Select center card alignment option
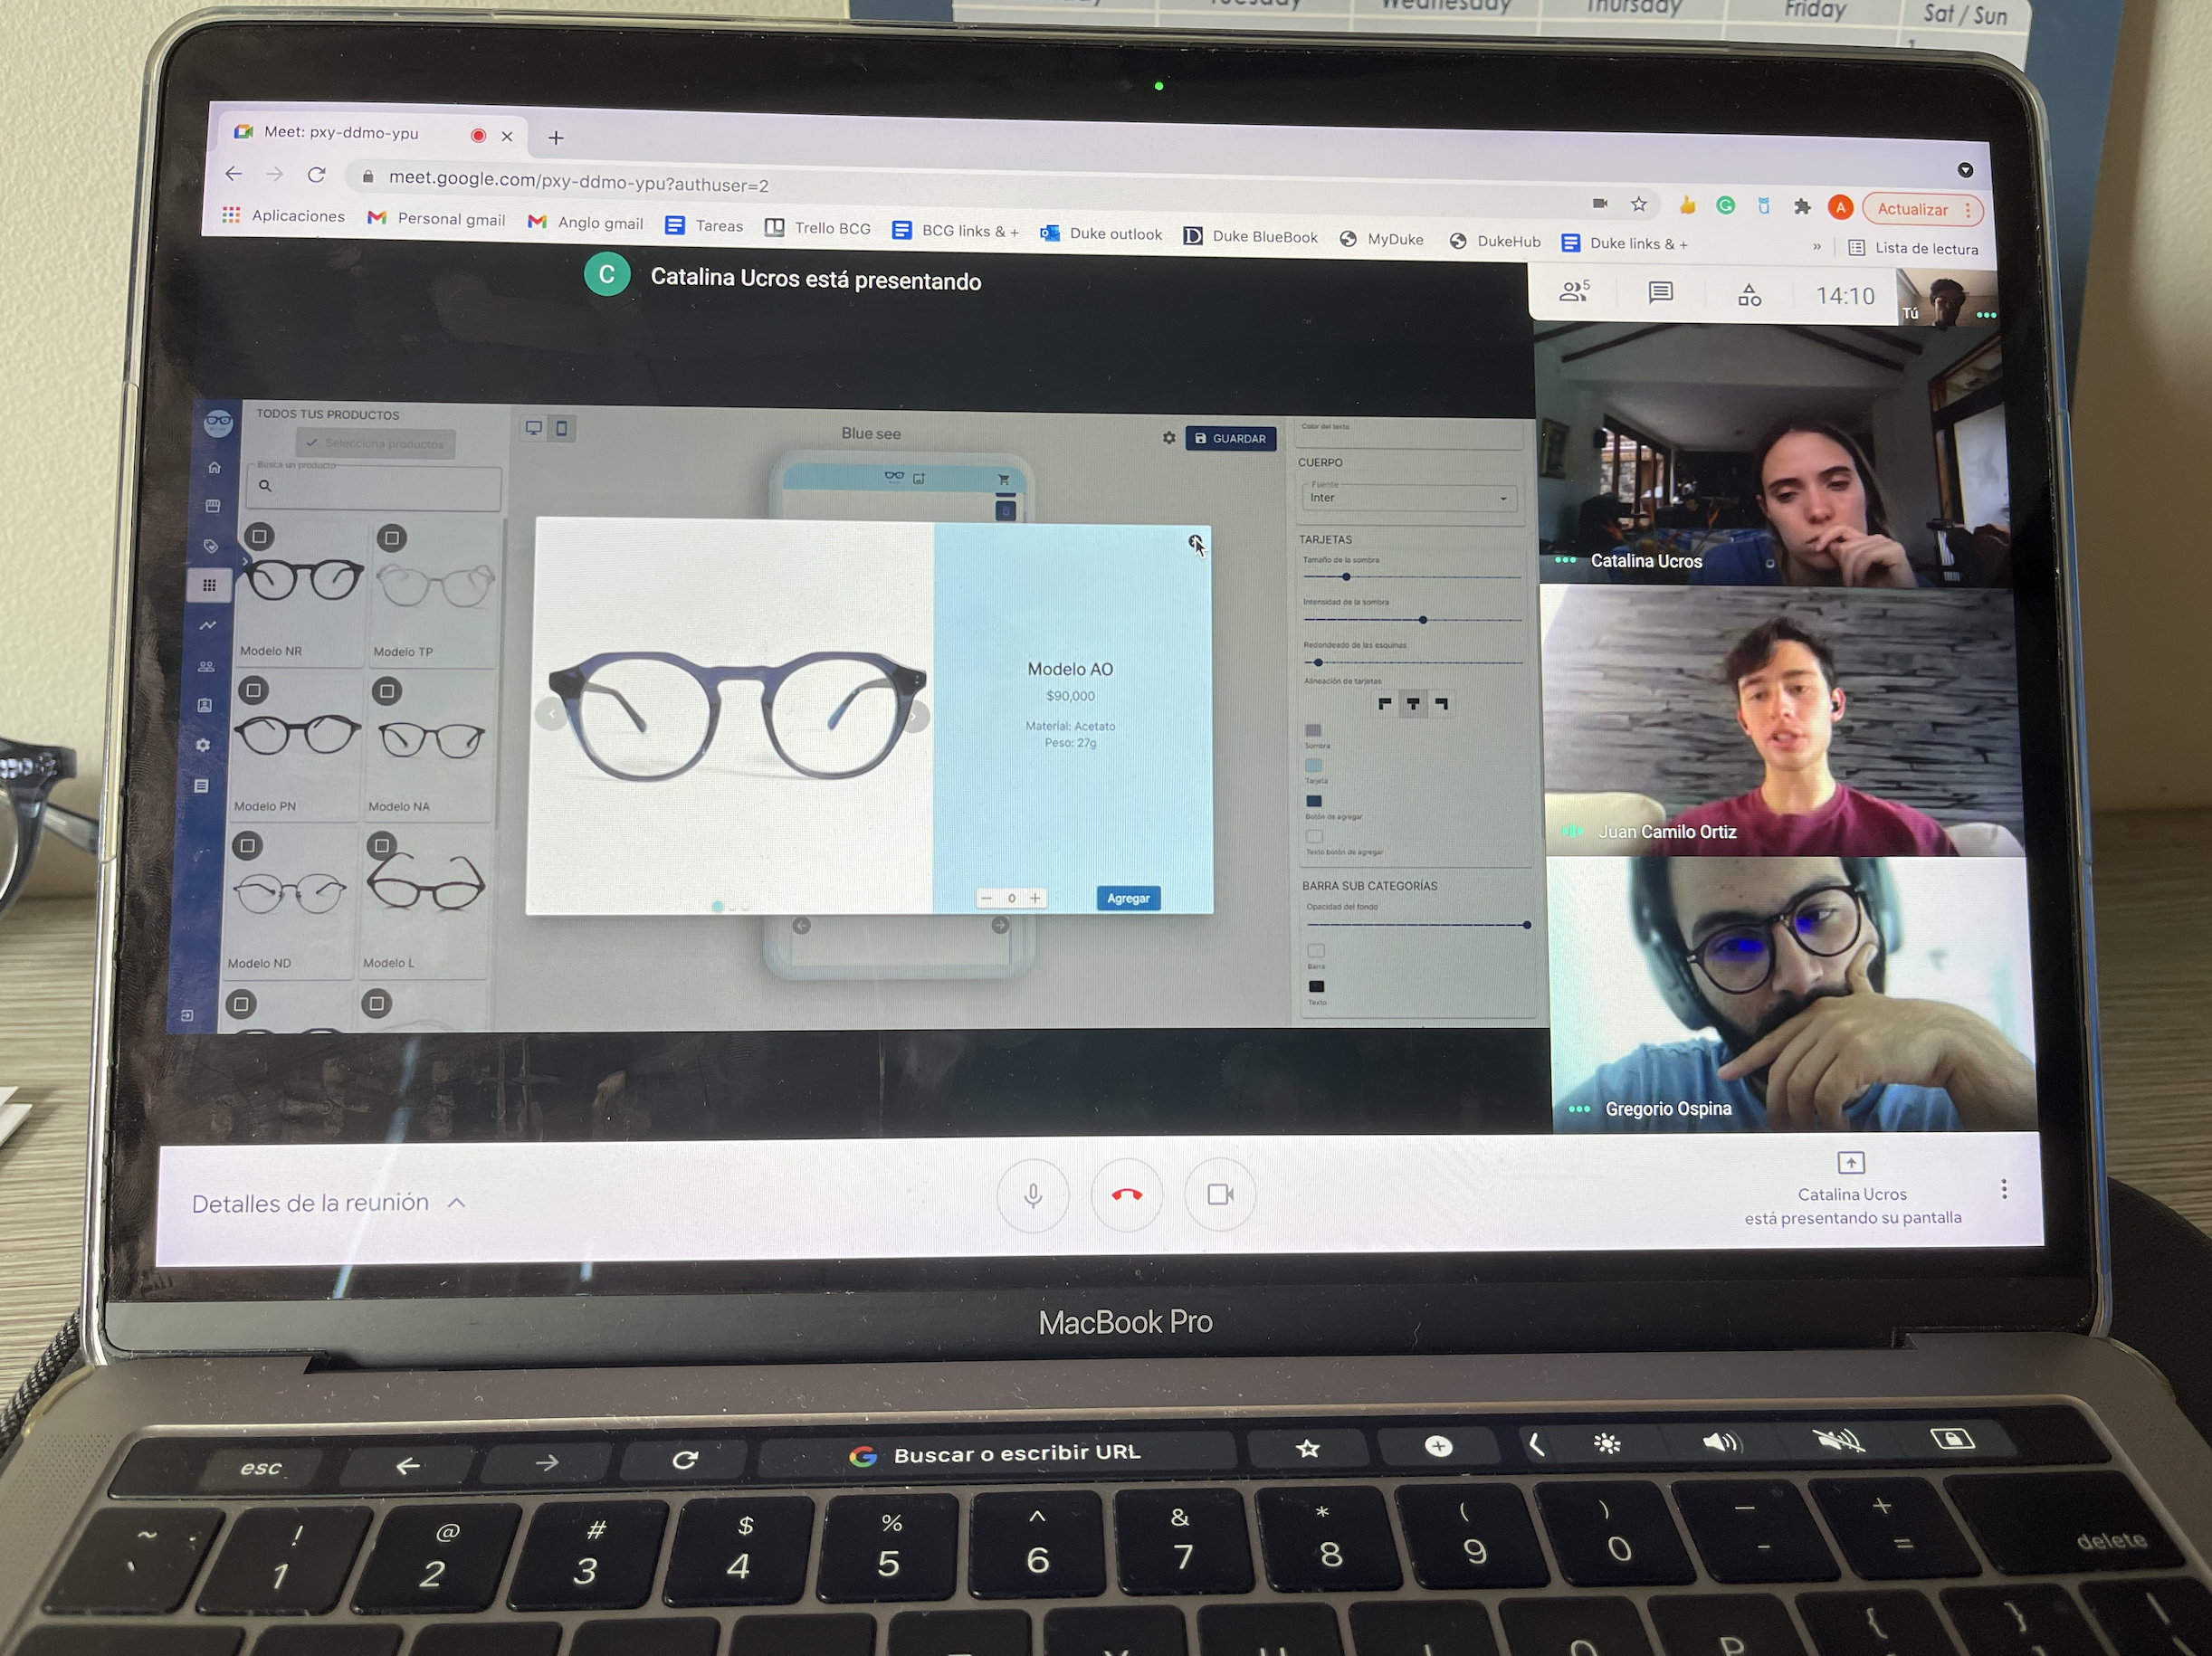 1412,704
